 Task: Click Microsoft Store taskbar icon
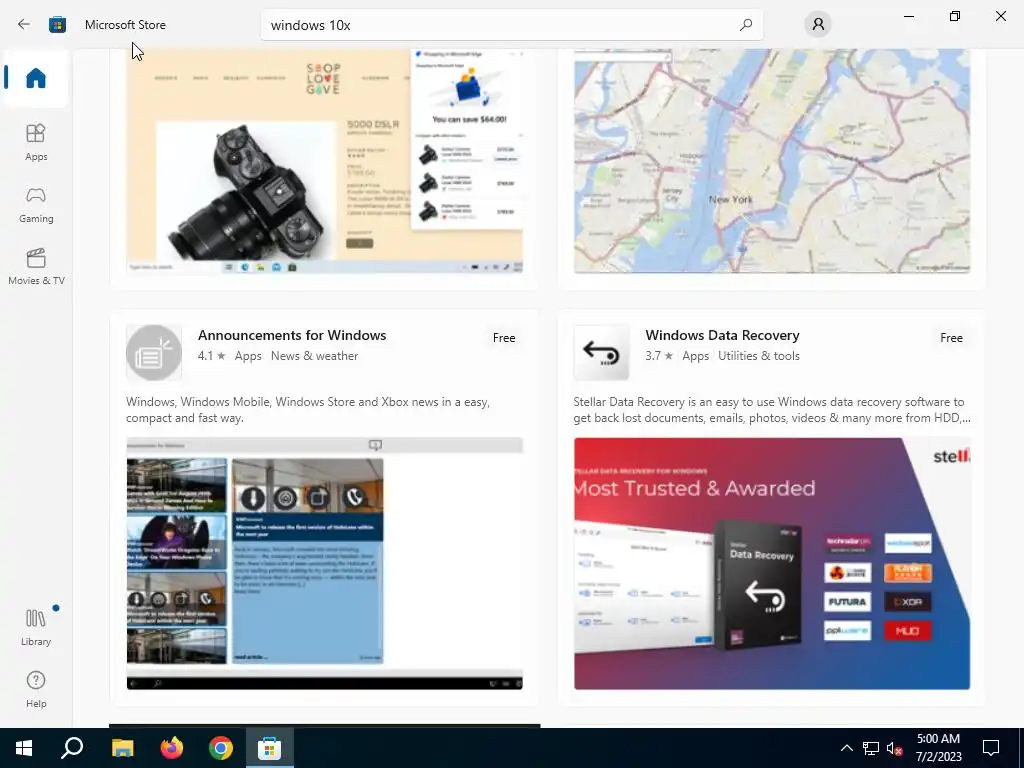(269, 748)
